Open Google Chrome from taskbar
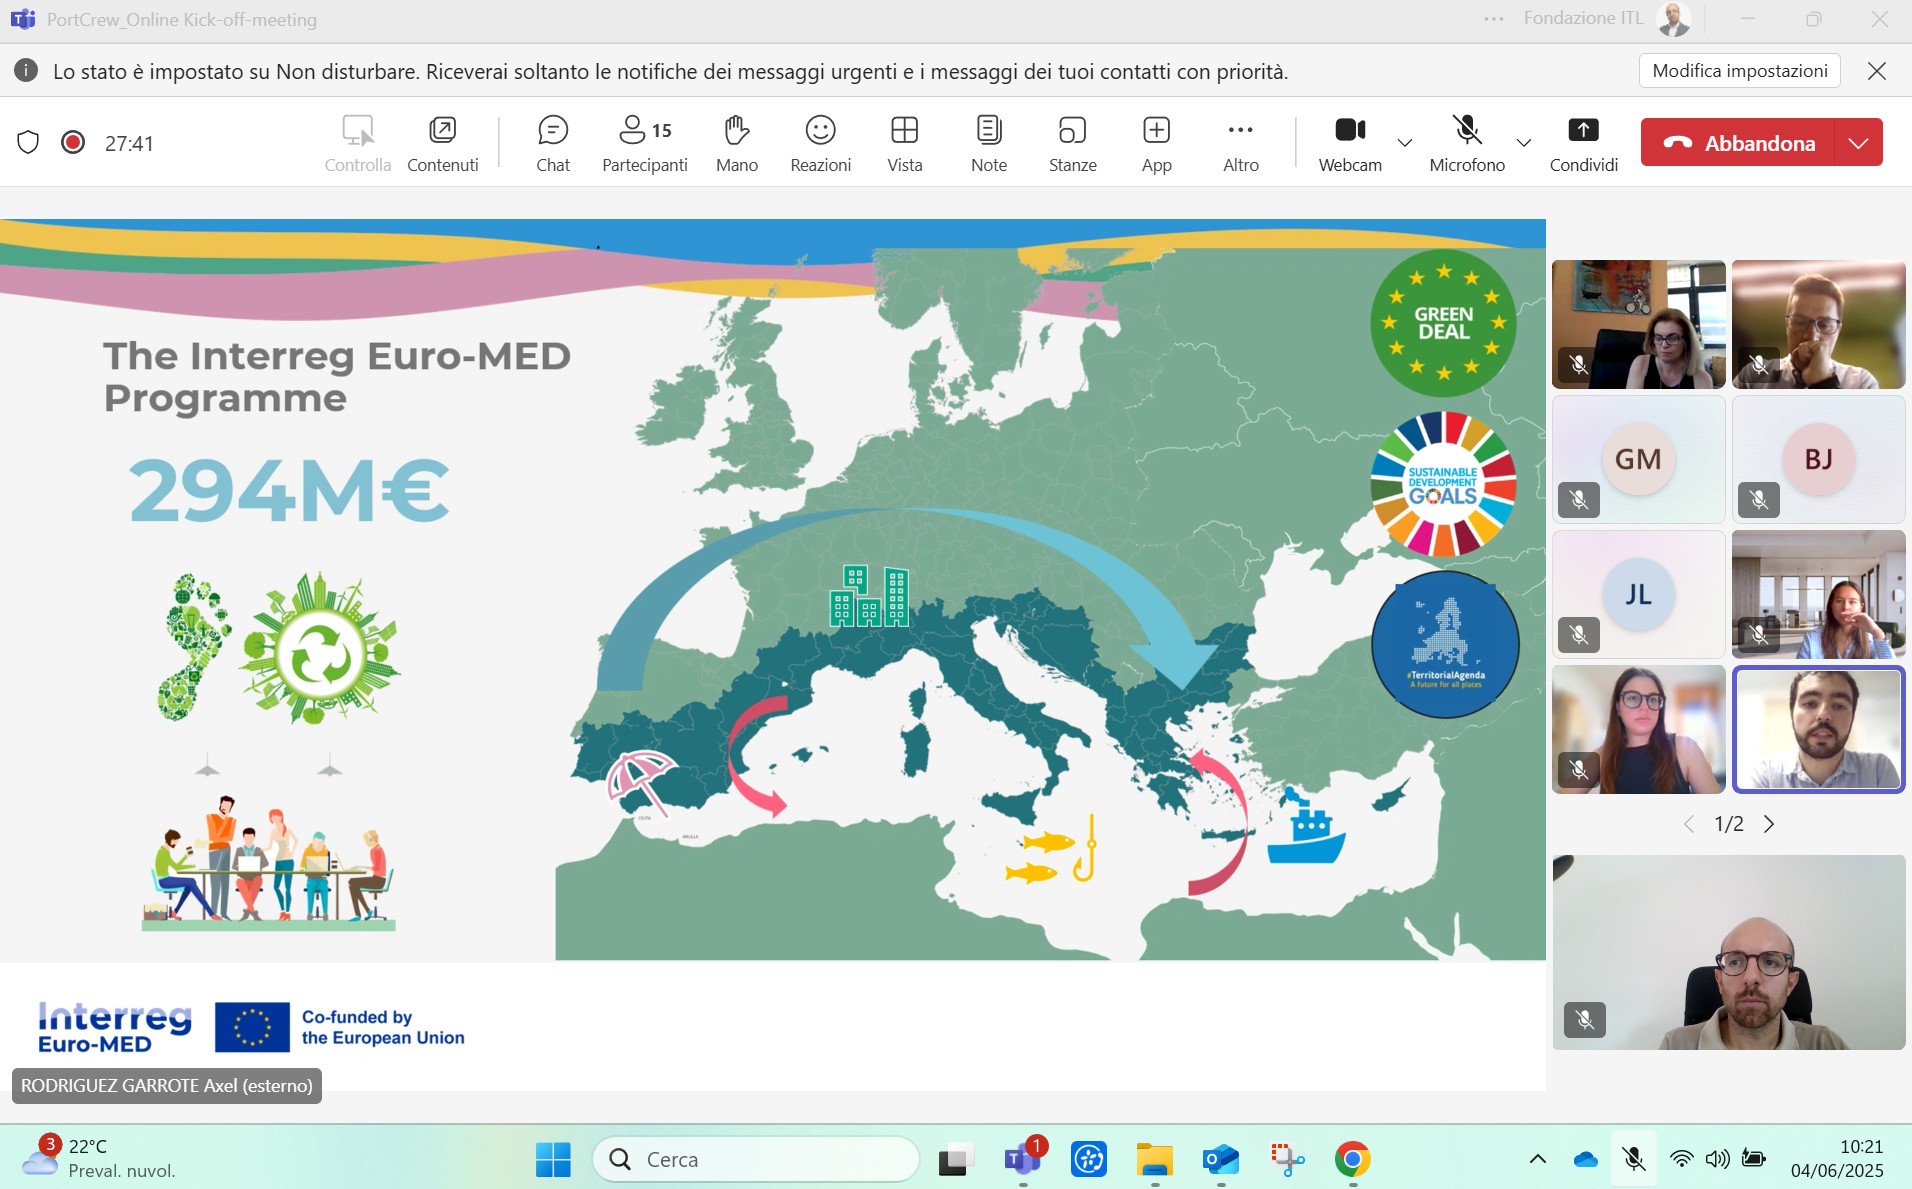 pyautogui.click(x=1353, y=1159)
